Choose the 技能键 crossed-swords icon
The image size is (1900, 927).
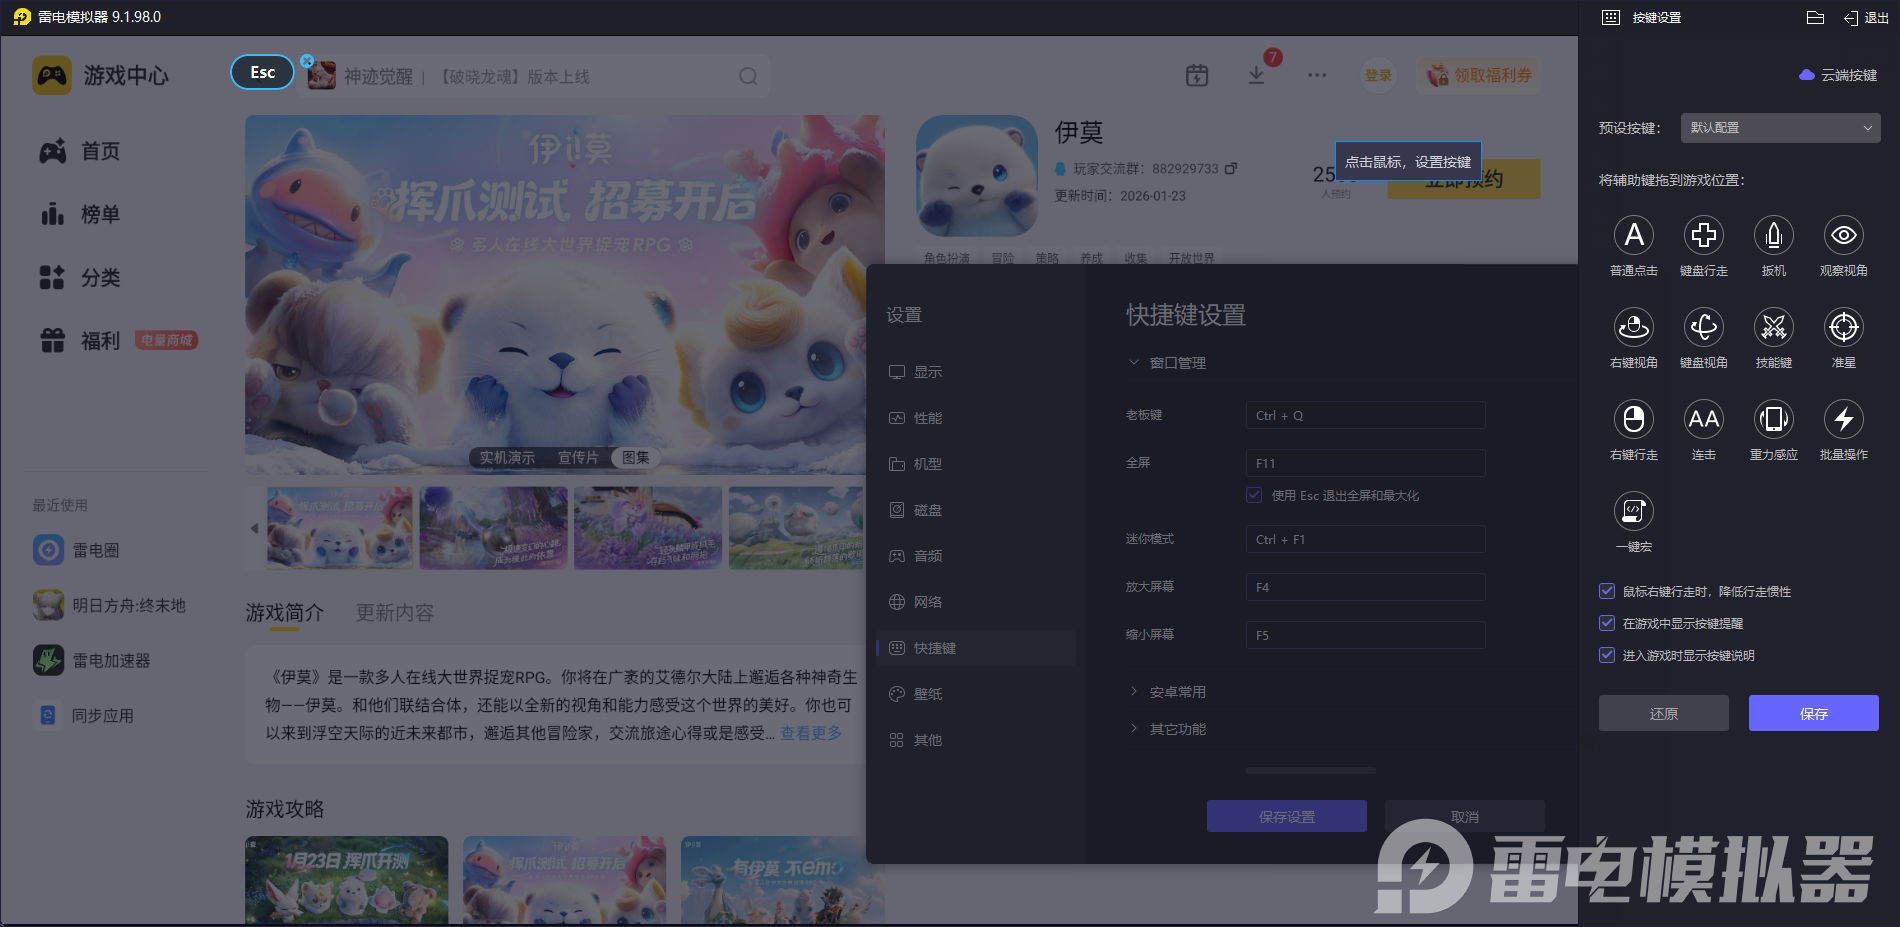(x=1774, y=327)
